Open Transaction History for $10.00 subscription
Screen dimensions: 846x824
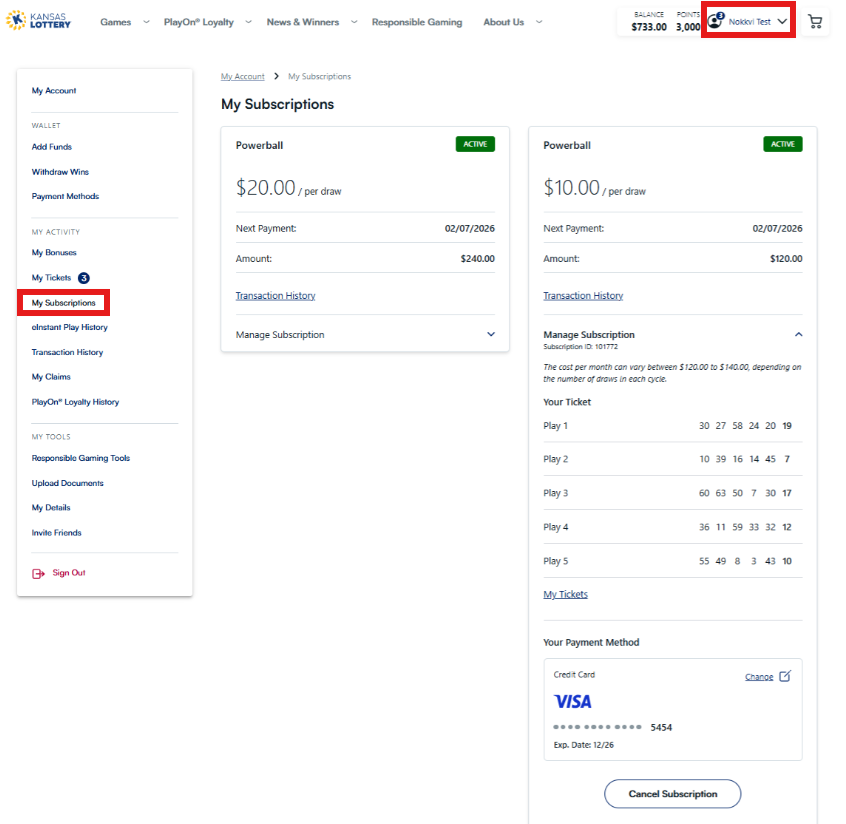click(x=583, y=296)
